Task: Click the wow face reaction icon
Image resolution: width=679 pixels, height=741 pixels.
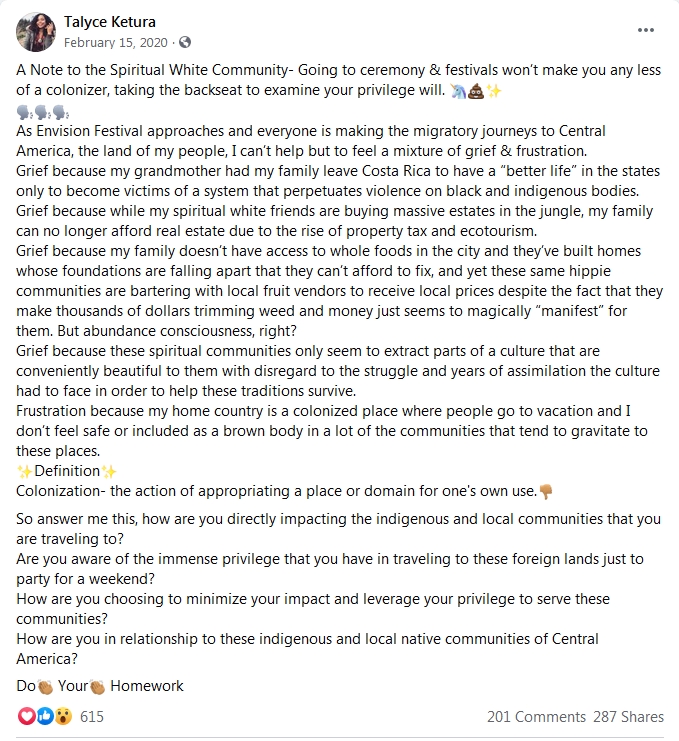Action: (63, 716)
